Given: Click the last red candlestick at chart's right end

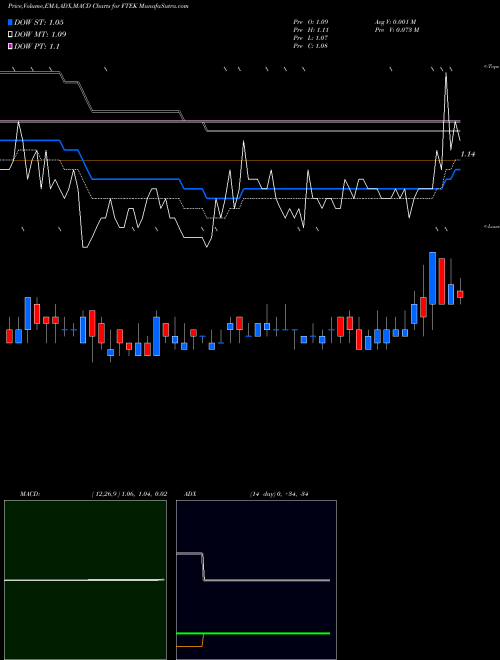Looking at the screenshot, I should [460, 294].
